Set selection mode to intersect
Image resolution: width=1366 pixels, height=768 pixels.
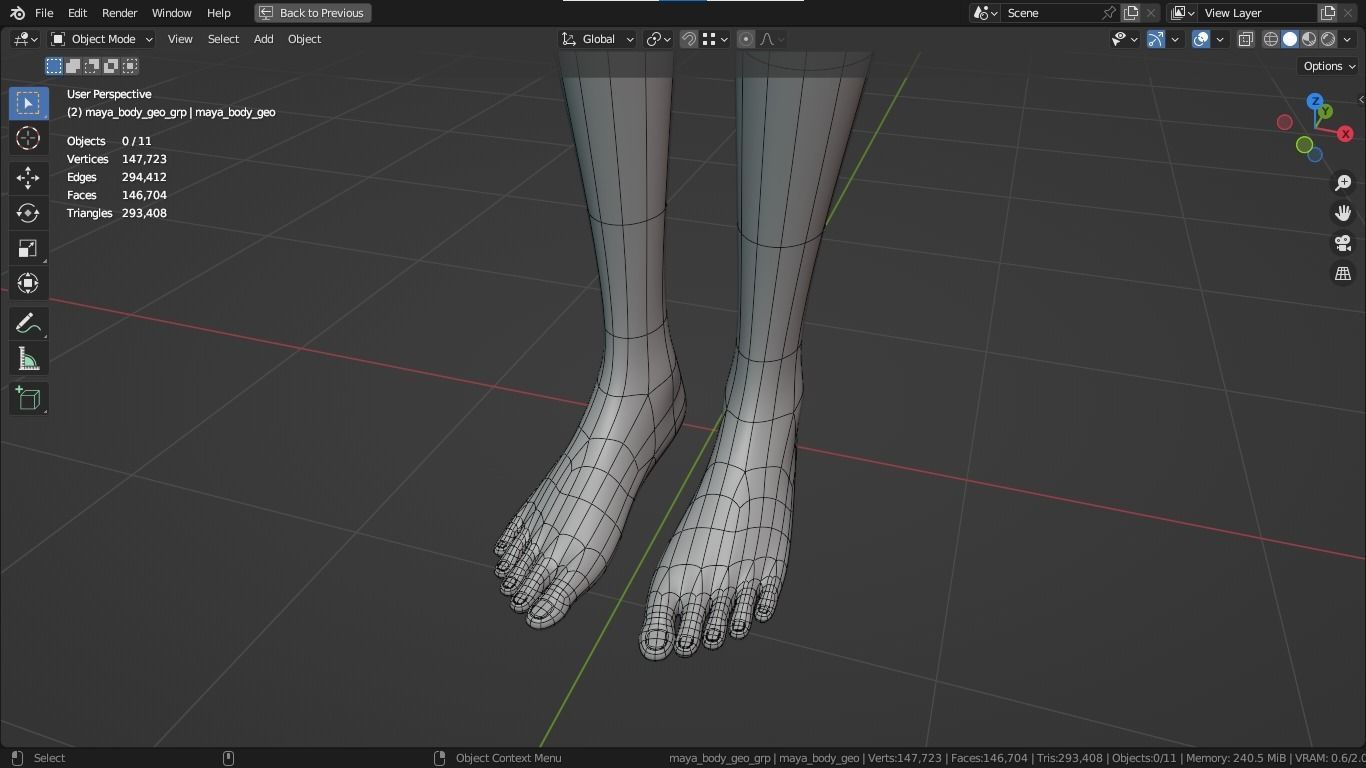click(x=130, y=66)
